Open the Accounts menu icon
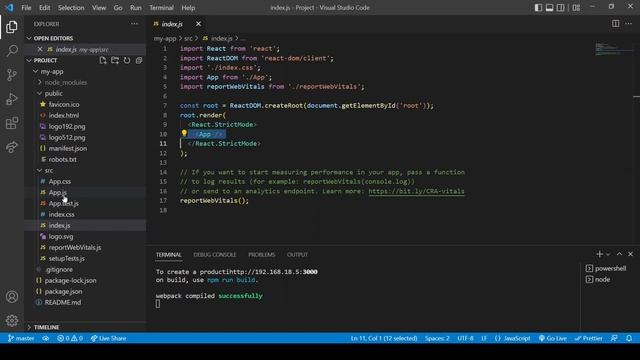Viewport: 640px width, 360px height. click(12, 297)
